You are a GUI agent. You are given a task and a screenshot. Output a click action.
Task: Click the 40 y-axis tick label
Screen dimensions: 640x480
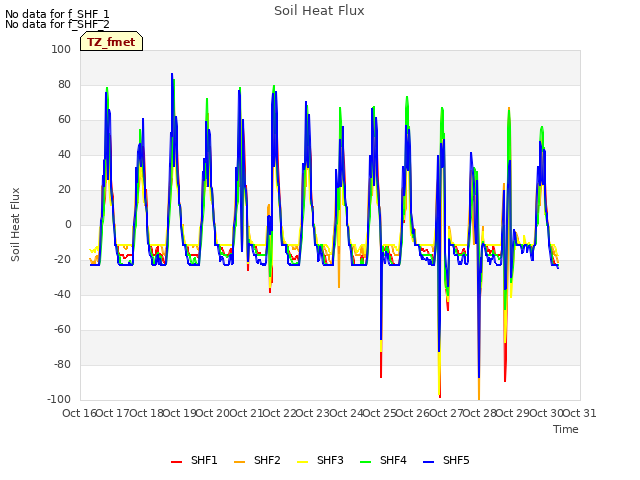click(x=64, y=154)
